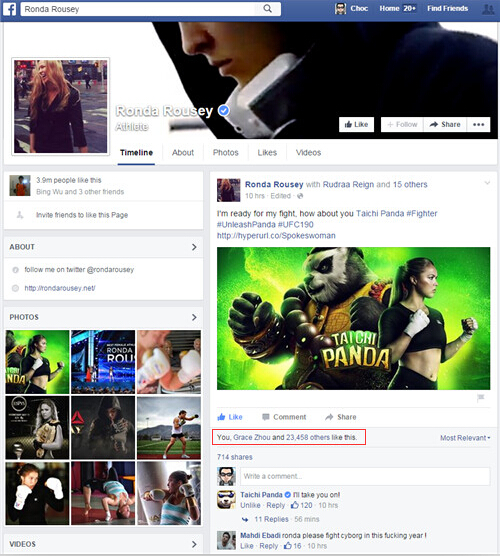
Task: Show the 11 Replies thread
Action: click(x=271, y=519)
